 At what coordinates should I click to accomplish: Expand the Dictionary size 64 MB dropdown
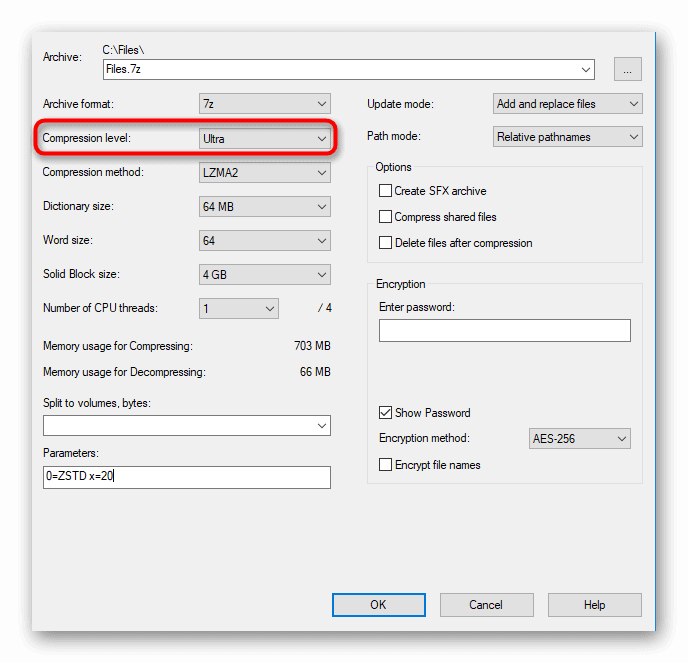click(x=265, y=207)
